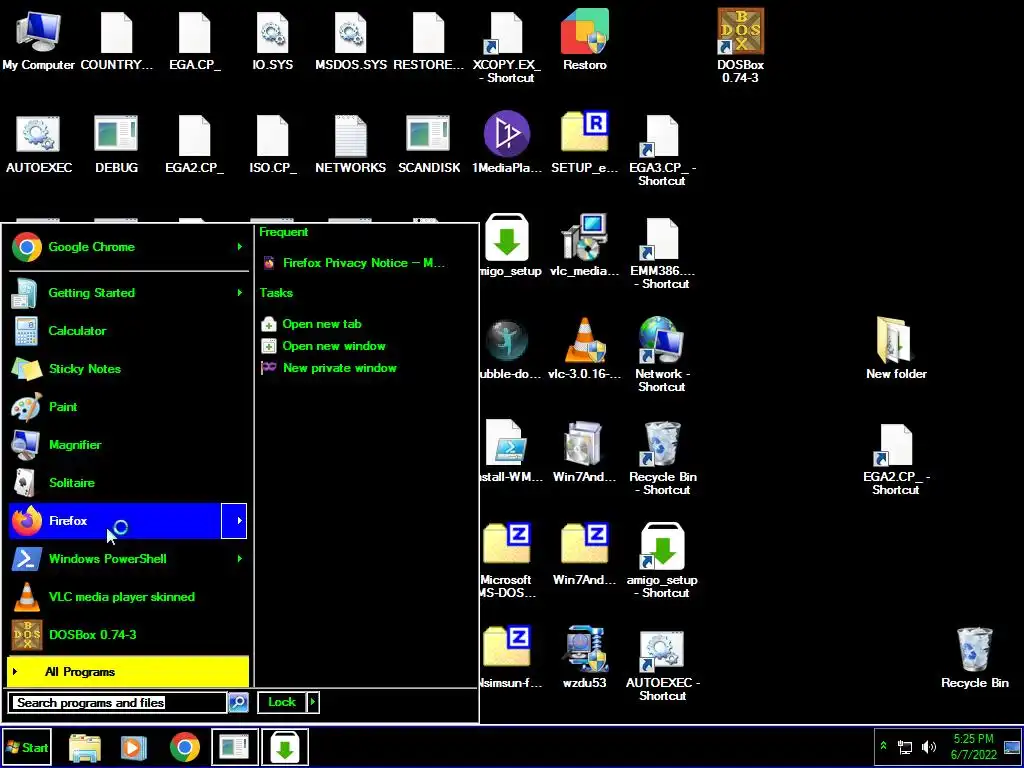Select the vlc_media... installer icon
Image resolution: width=1024 pixels, height=768 pixels.
coord(584,246)
